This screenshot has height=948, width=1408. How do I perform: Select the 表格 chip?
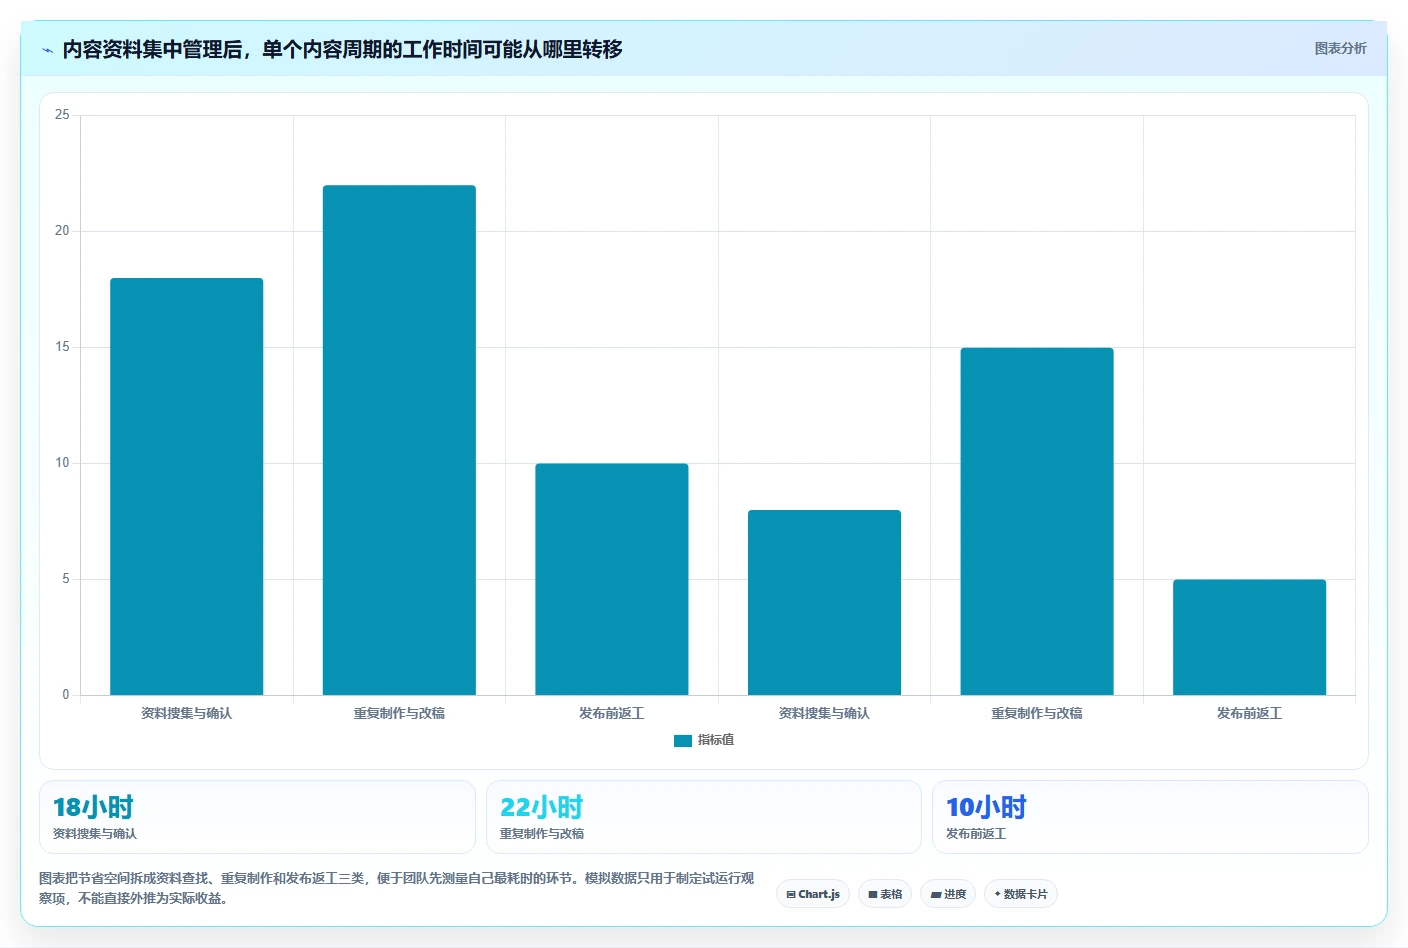point(885,894)
